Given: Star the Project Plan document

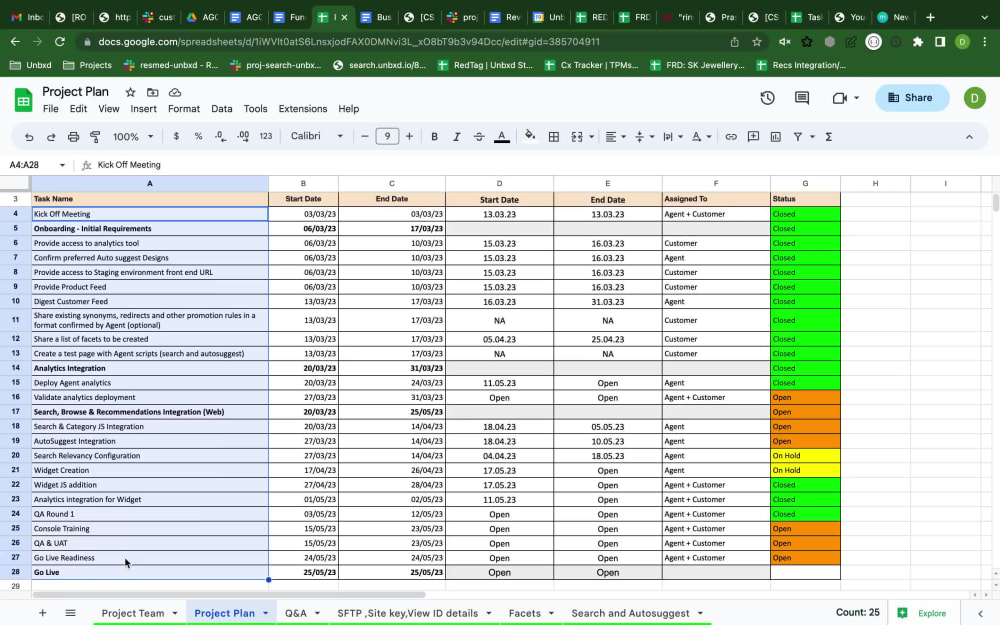Looking at the screenshot, I should [x=130, y=92].
